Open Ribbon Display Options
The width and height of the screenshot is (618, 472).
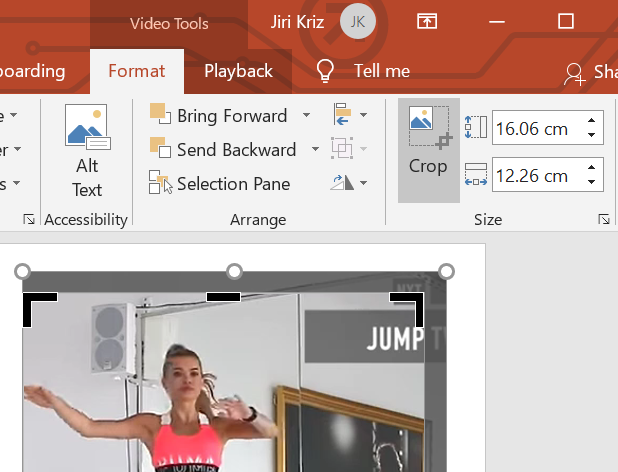[x=427, y=21]
